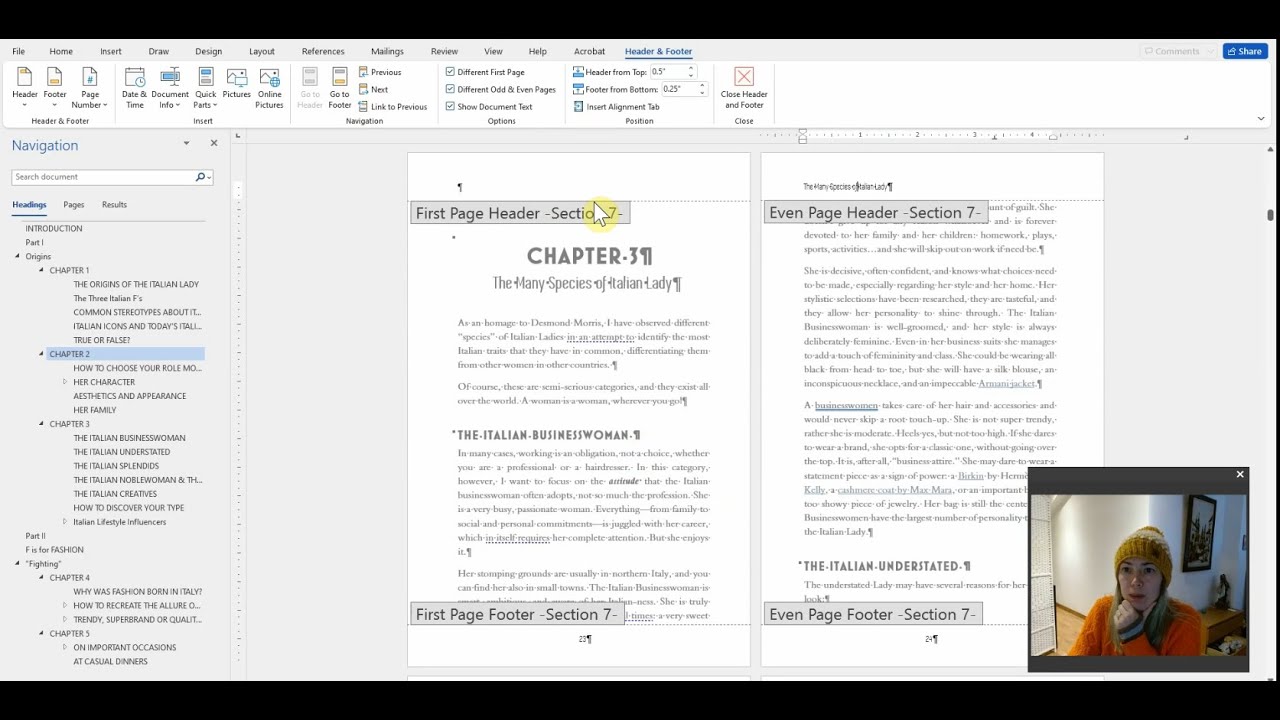This screenshot has height=720, width=1280.
Task: Collapse the Origins heading
Action: (x=17, y=256)
